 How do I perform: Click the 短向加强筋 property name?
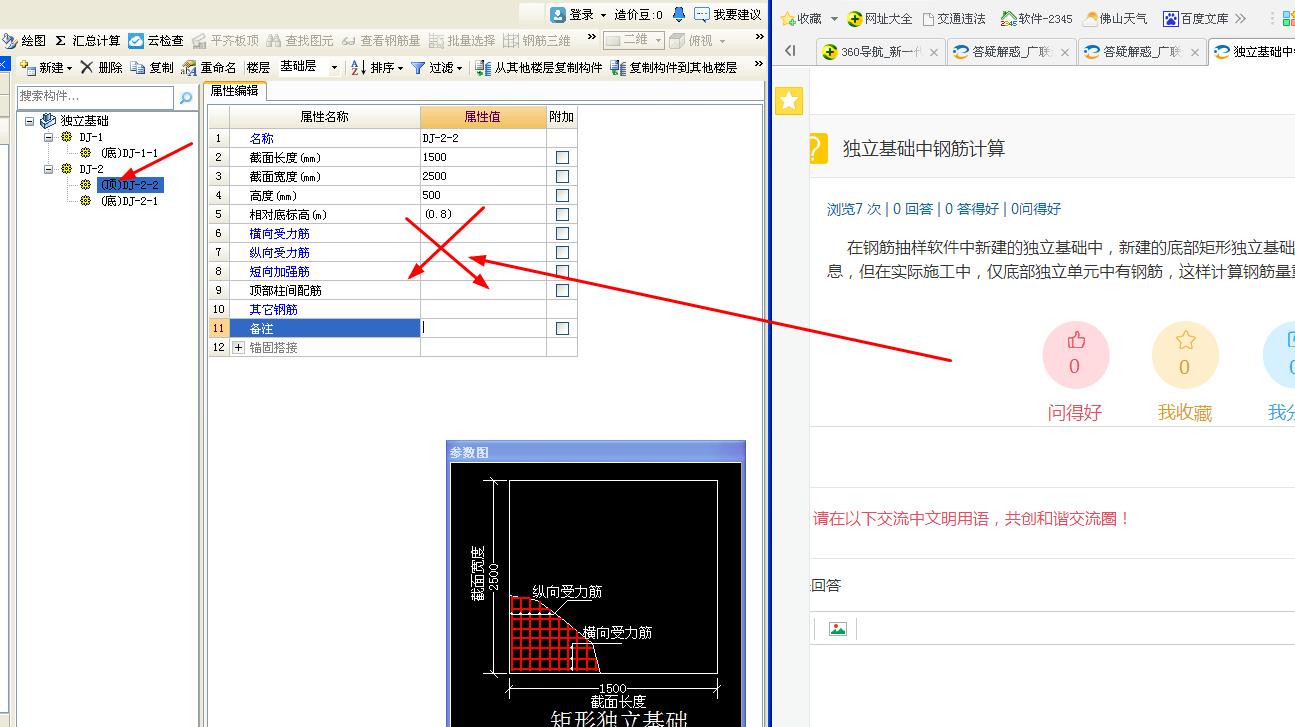[279, 271]
